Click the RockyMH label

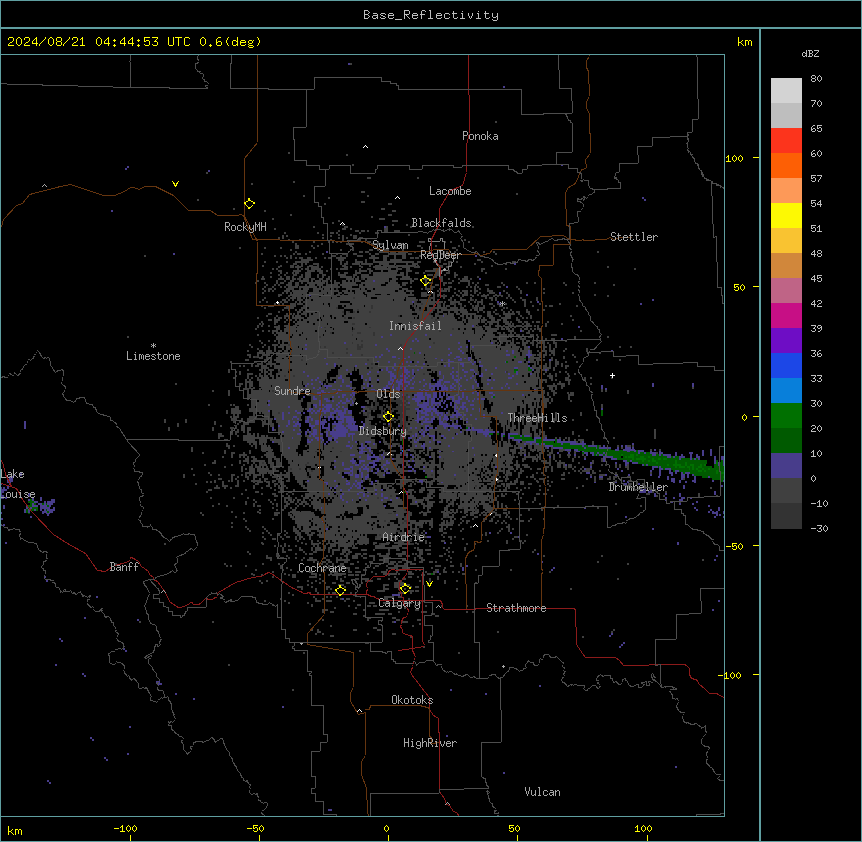245,227
